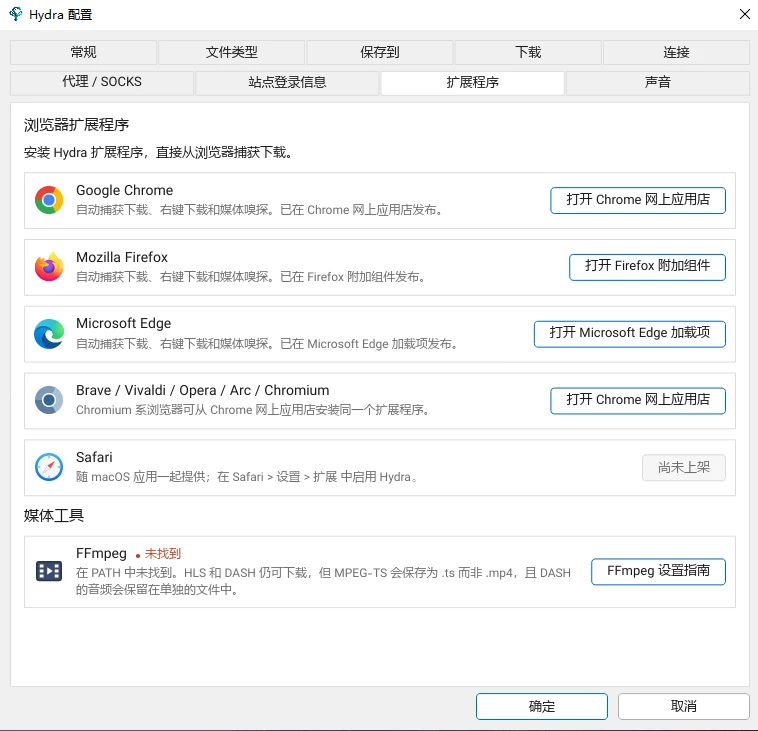Switch to 代理 / SOCKS tab

(x=102, y=82)
